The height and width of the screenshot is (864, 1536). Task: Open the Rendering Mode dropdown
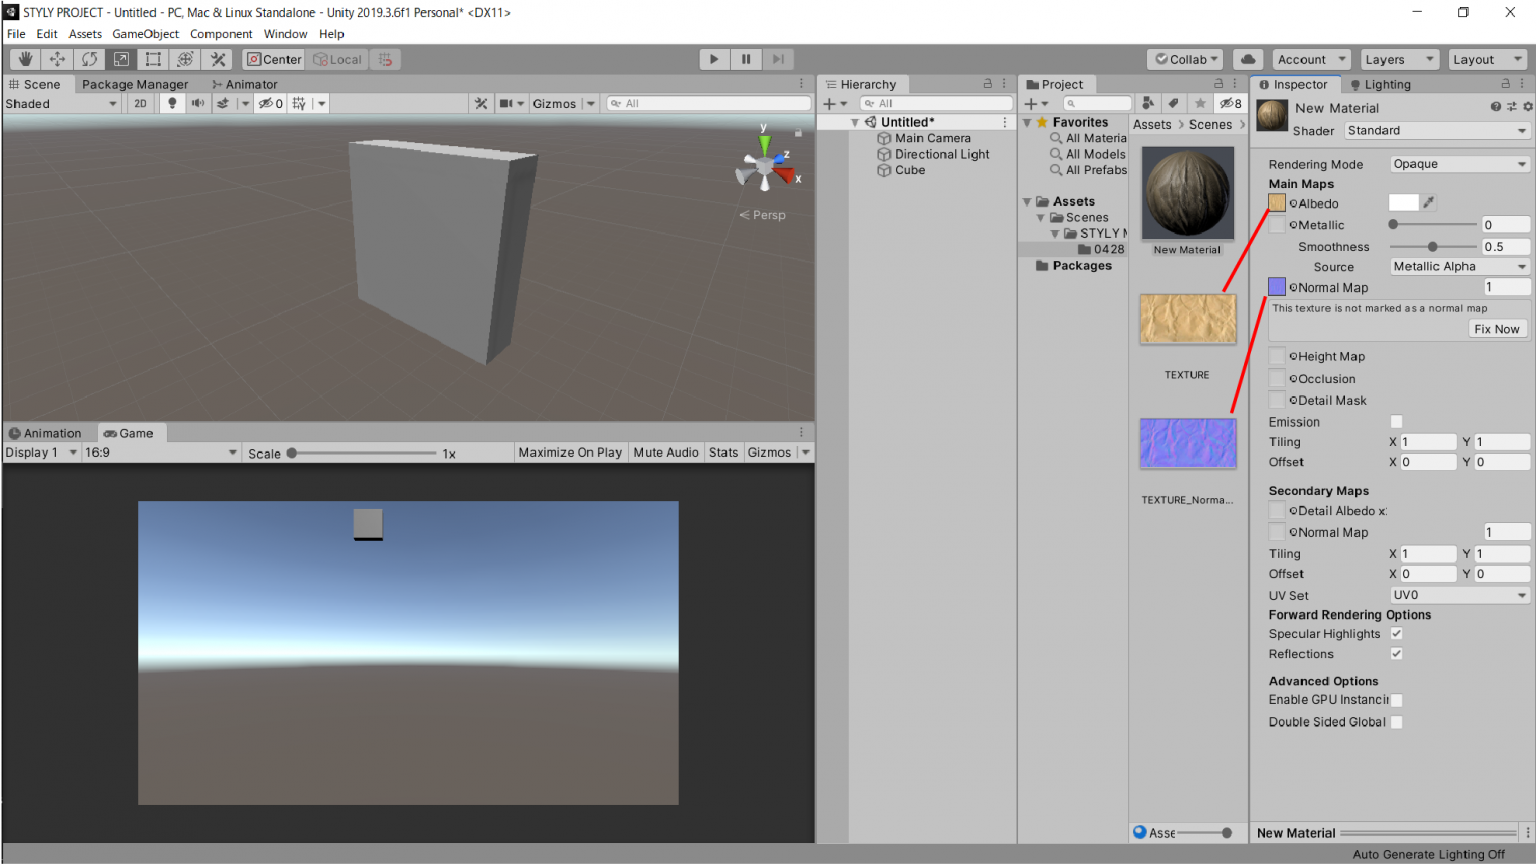(x=1459, y=164)
